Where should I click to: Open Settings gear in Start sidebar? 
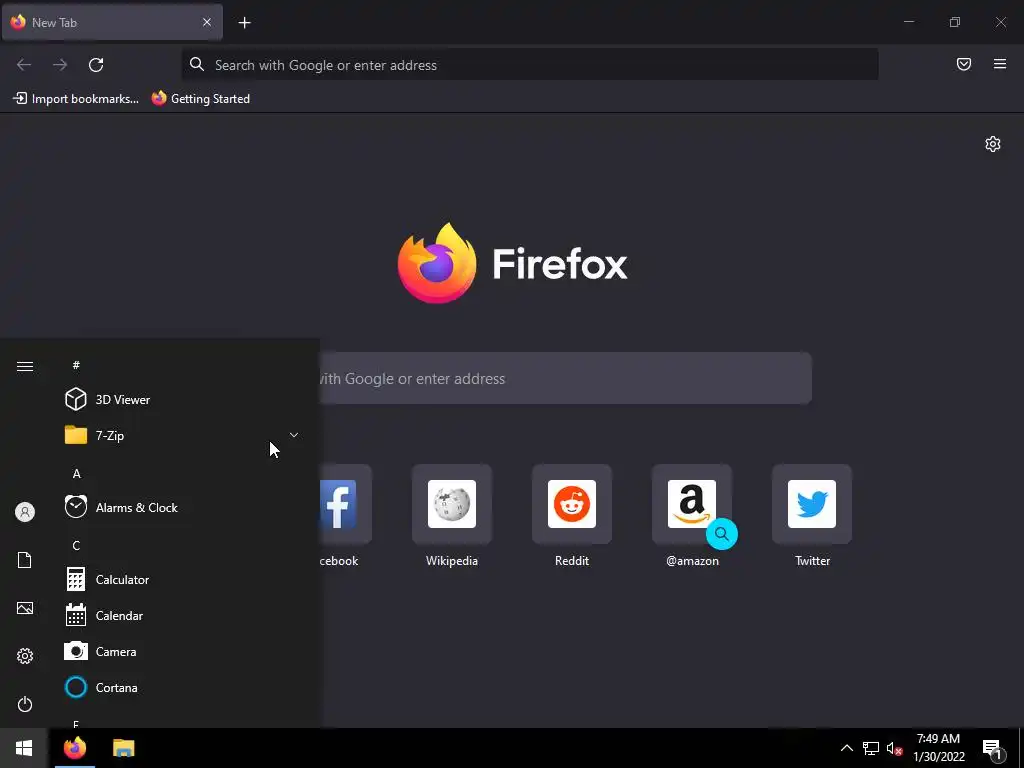[x=25, y=656]
